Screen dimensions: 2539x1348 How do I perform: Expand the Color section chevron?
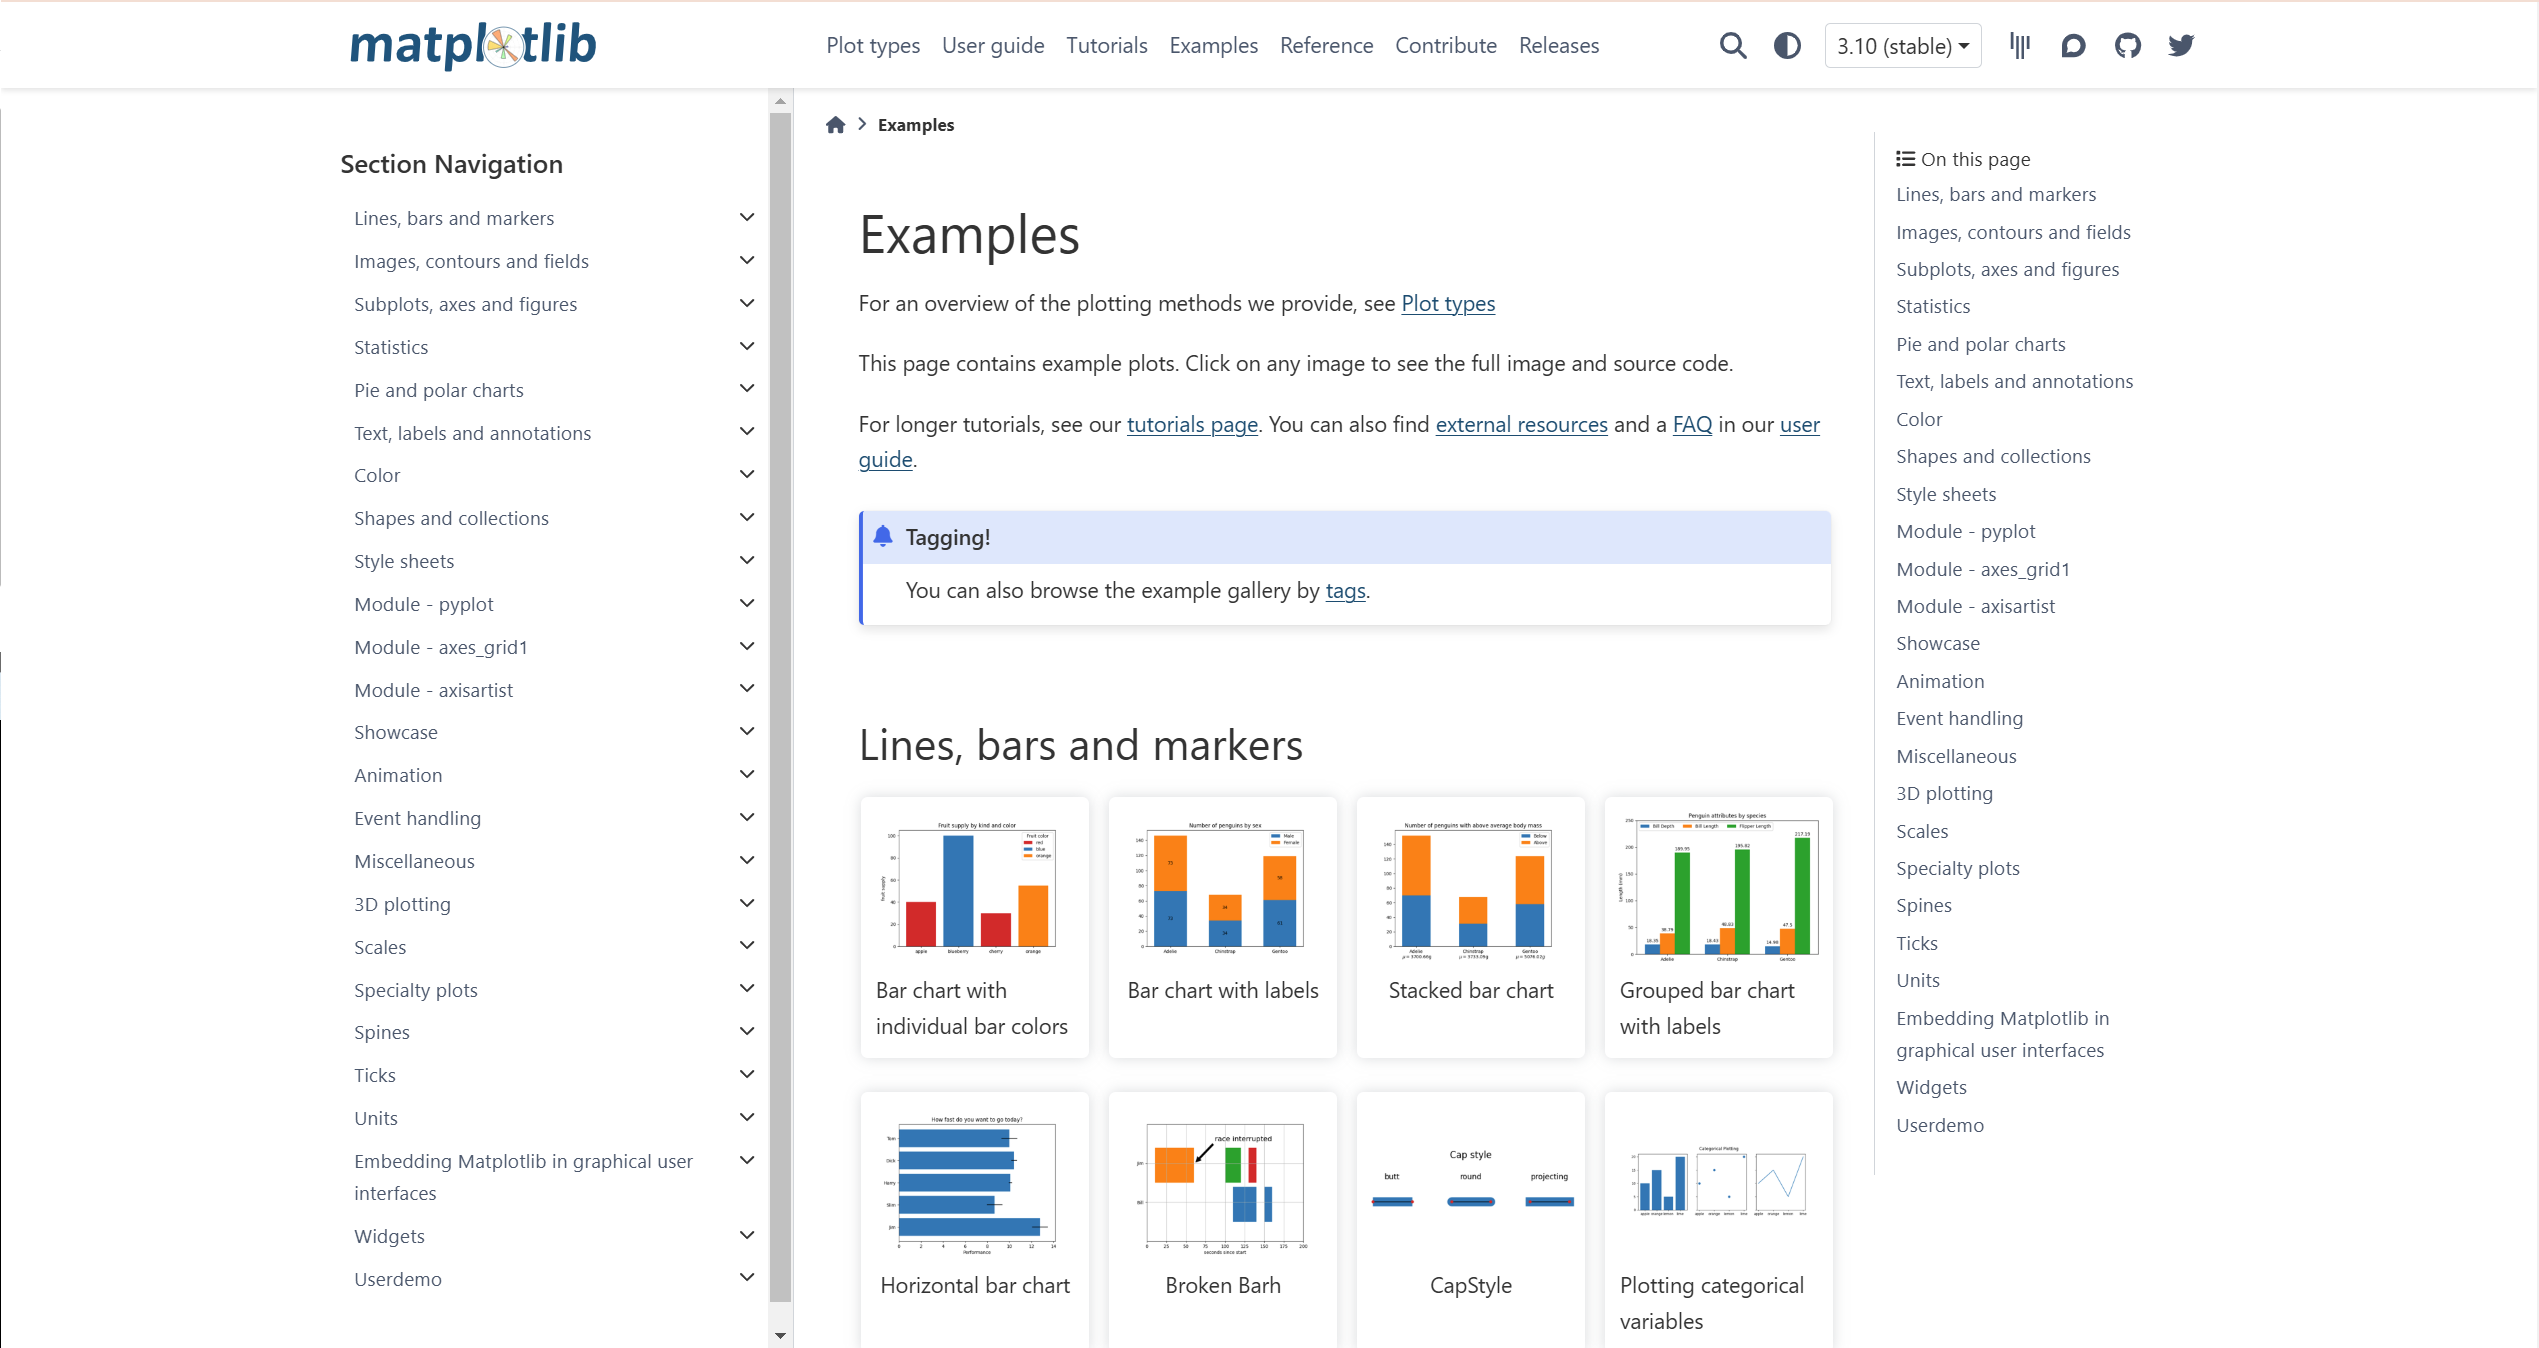[746, 474]
